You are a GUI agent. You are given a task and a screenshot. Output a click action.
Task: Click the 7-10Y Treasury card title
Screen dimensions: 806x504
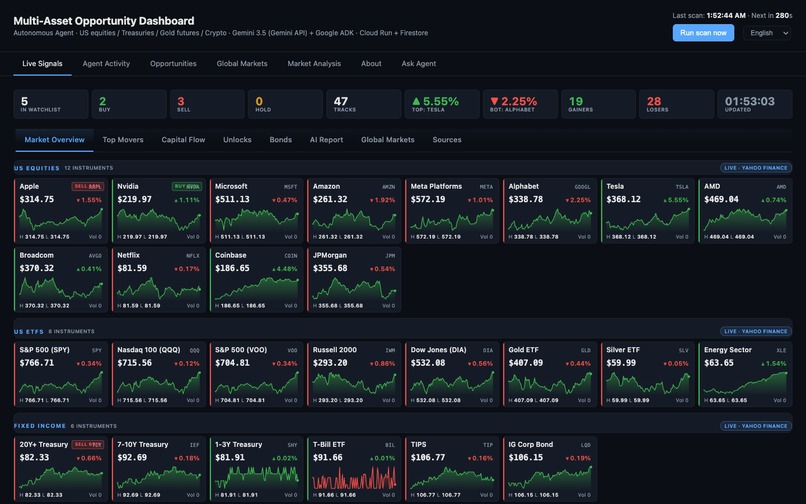pos(142,444)
